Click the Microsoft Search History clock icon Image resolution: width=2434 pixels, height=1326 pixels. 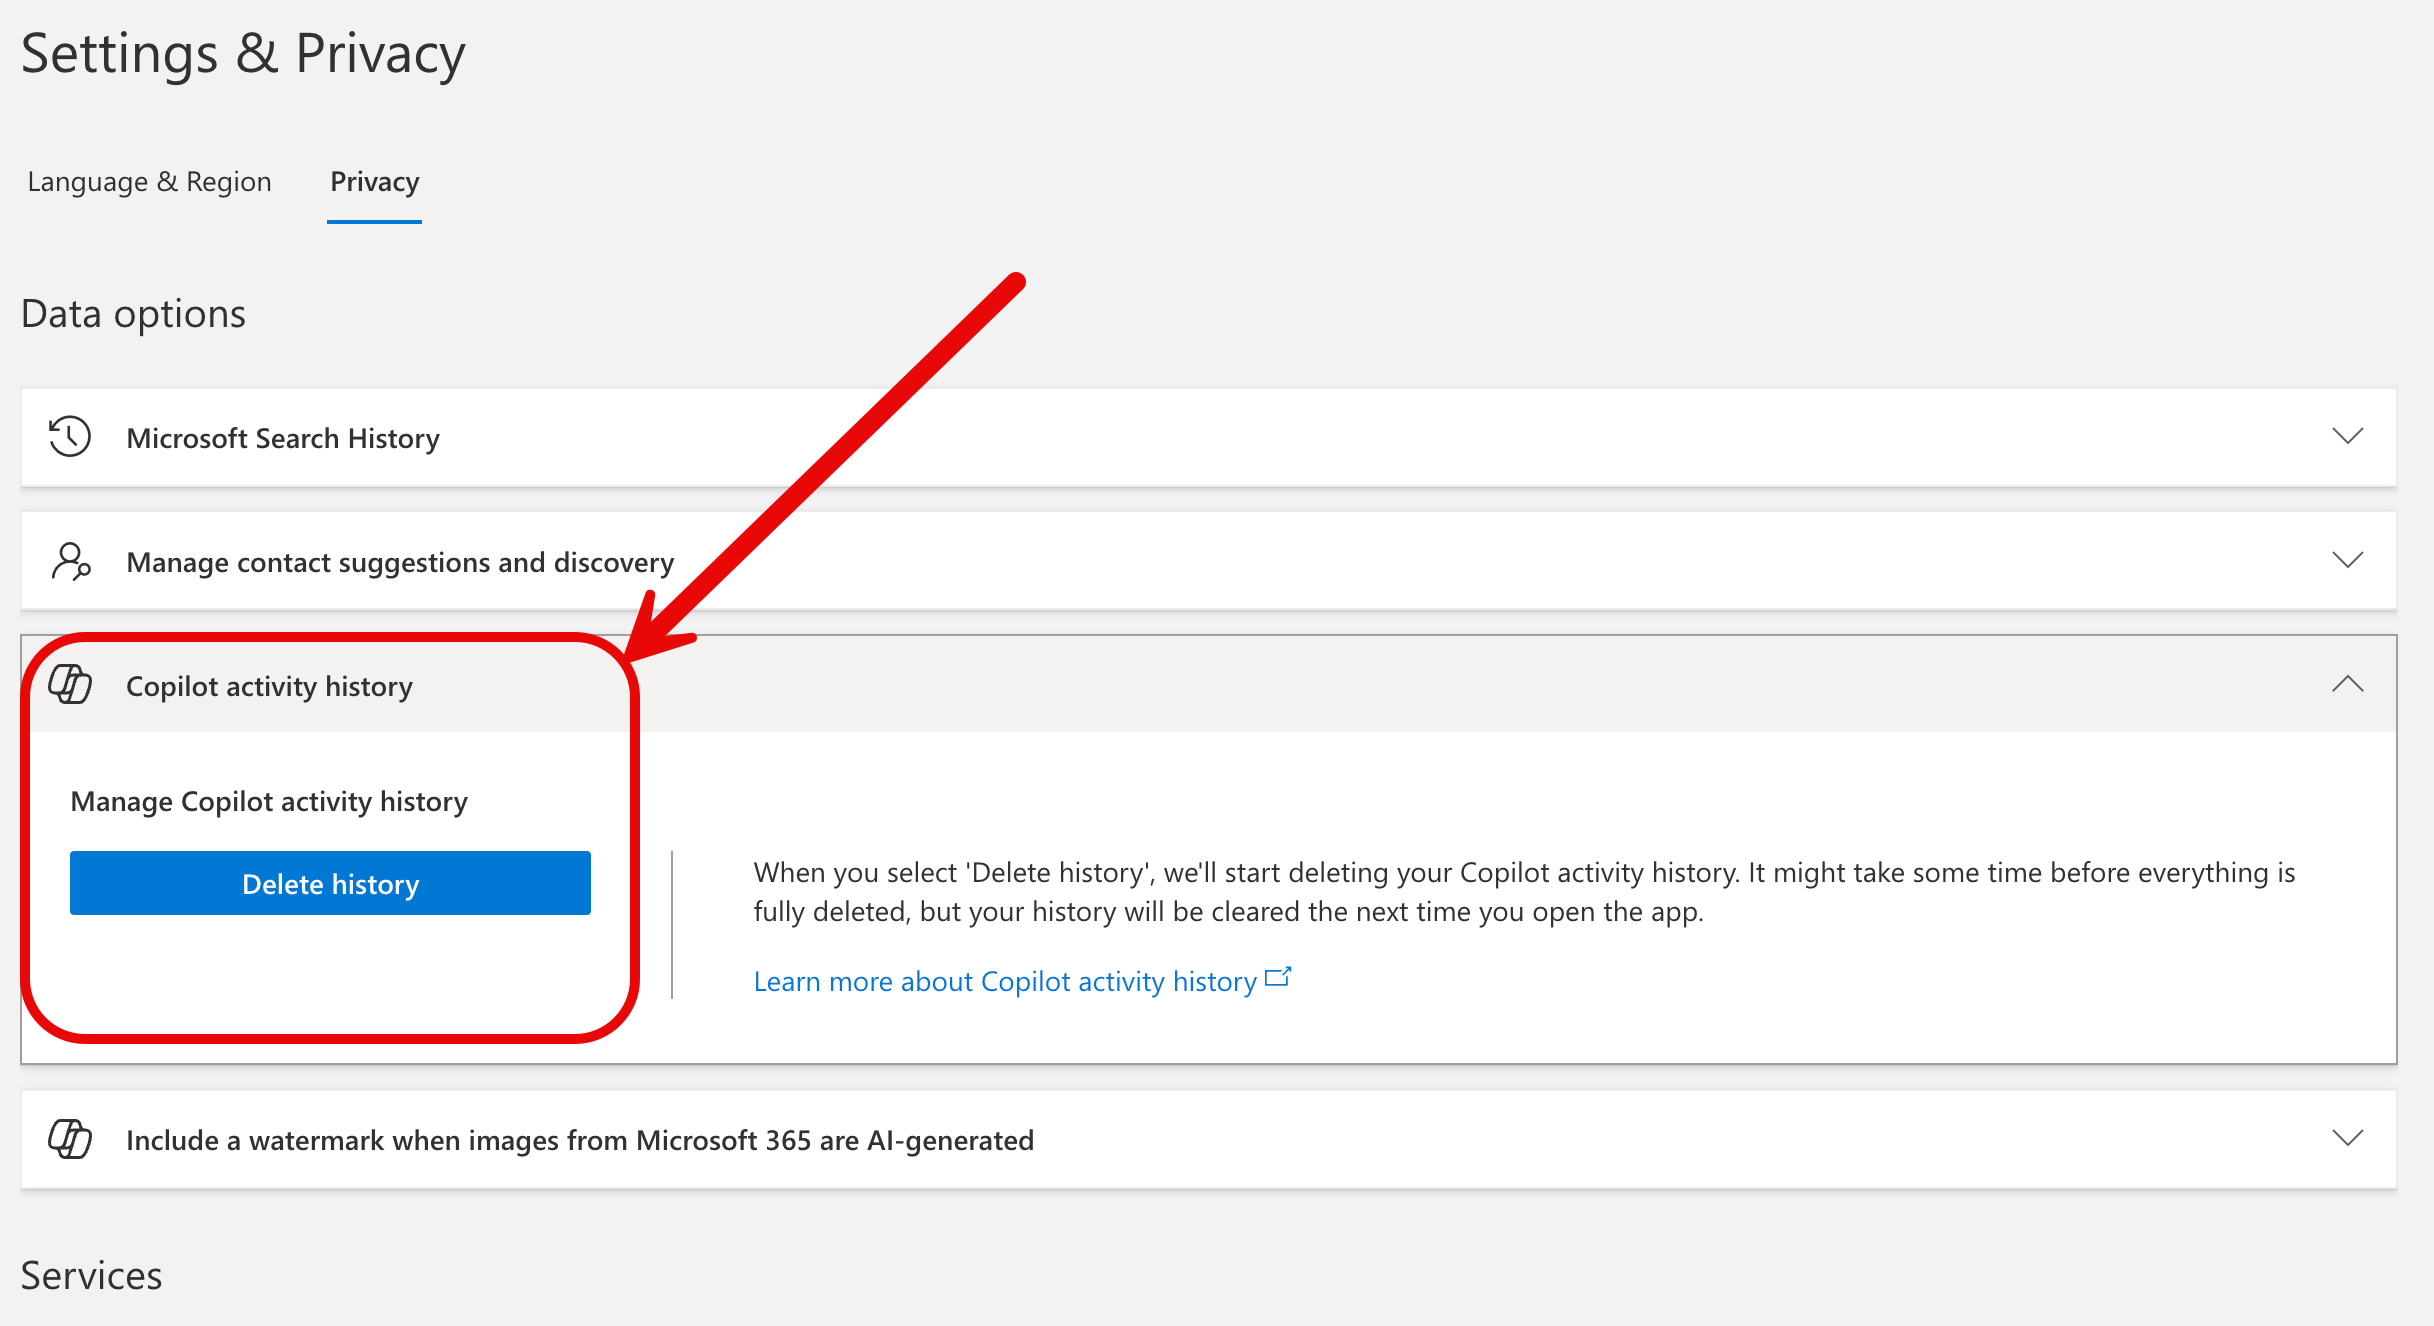click(70, 437)
